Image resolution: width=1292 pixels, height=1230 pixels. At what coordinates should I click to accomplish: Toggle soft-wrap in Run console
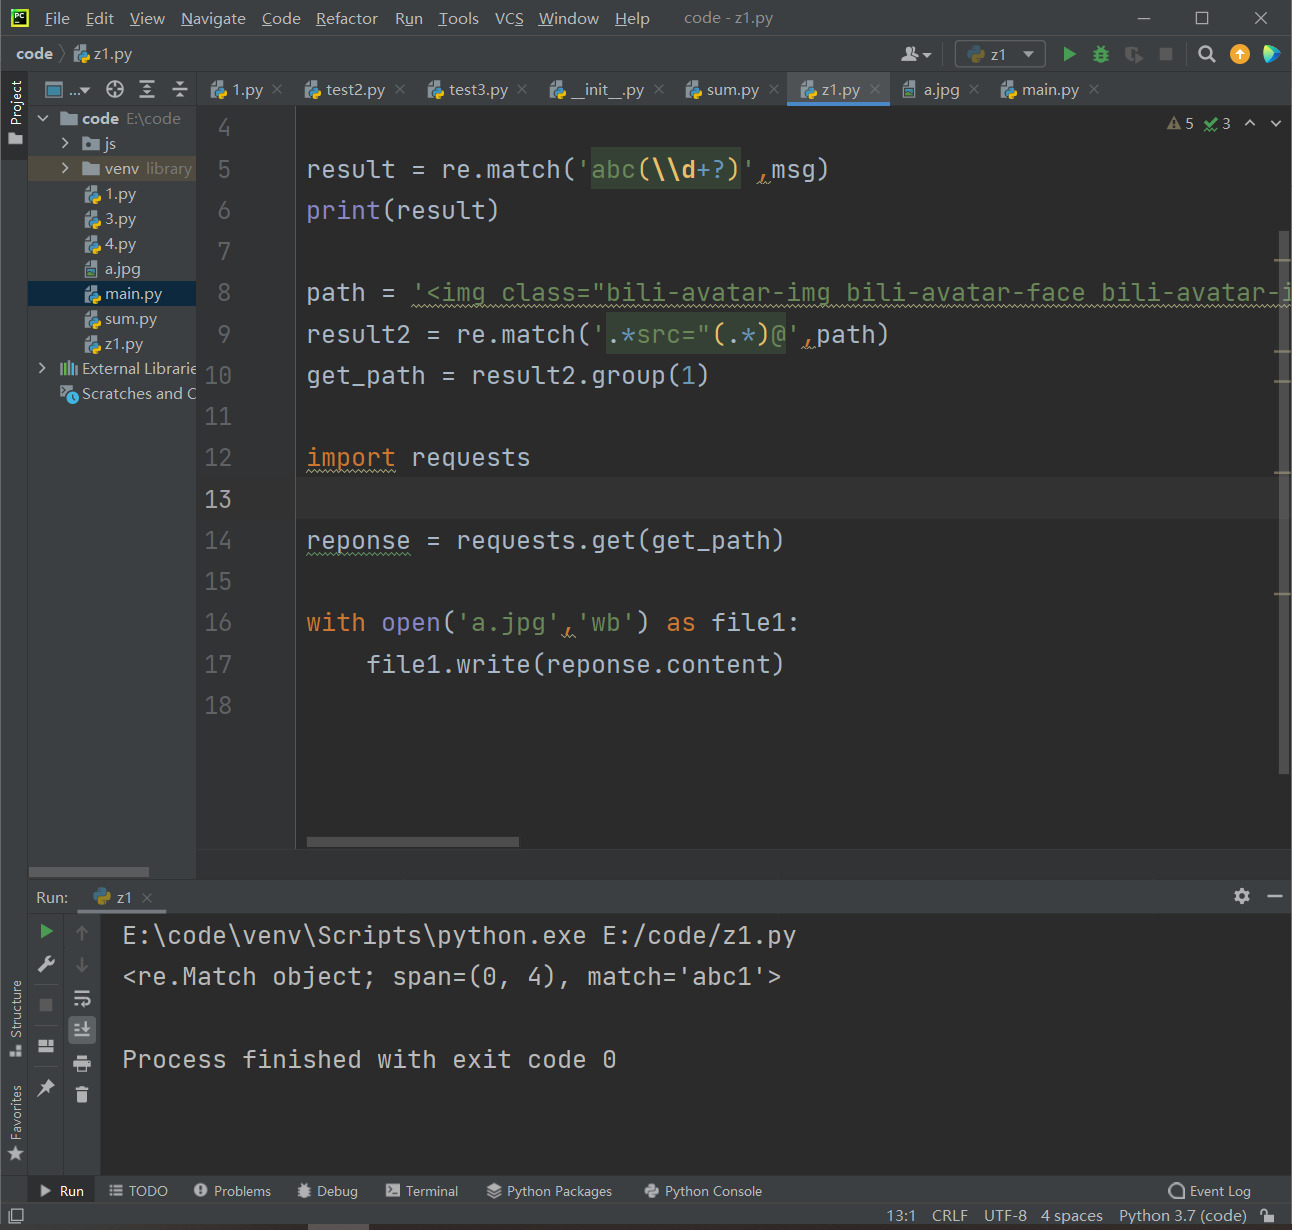(x=82, y=998)
